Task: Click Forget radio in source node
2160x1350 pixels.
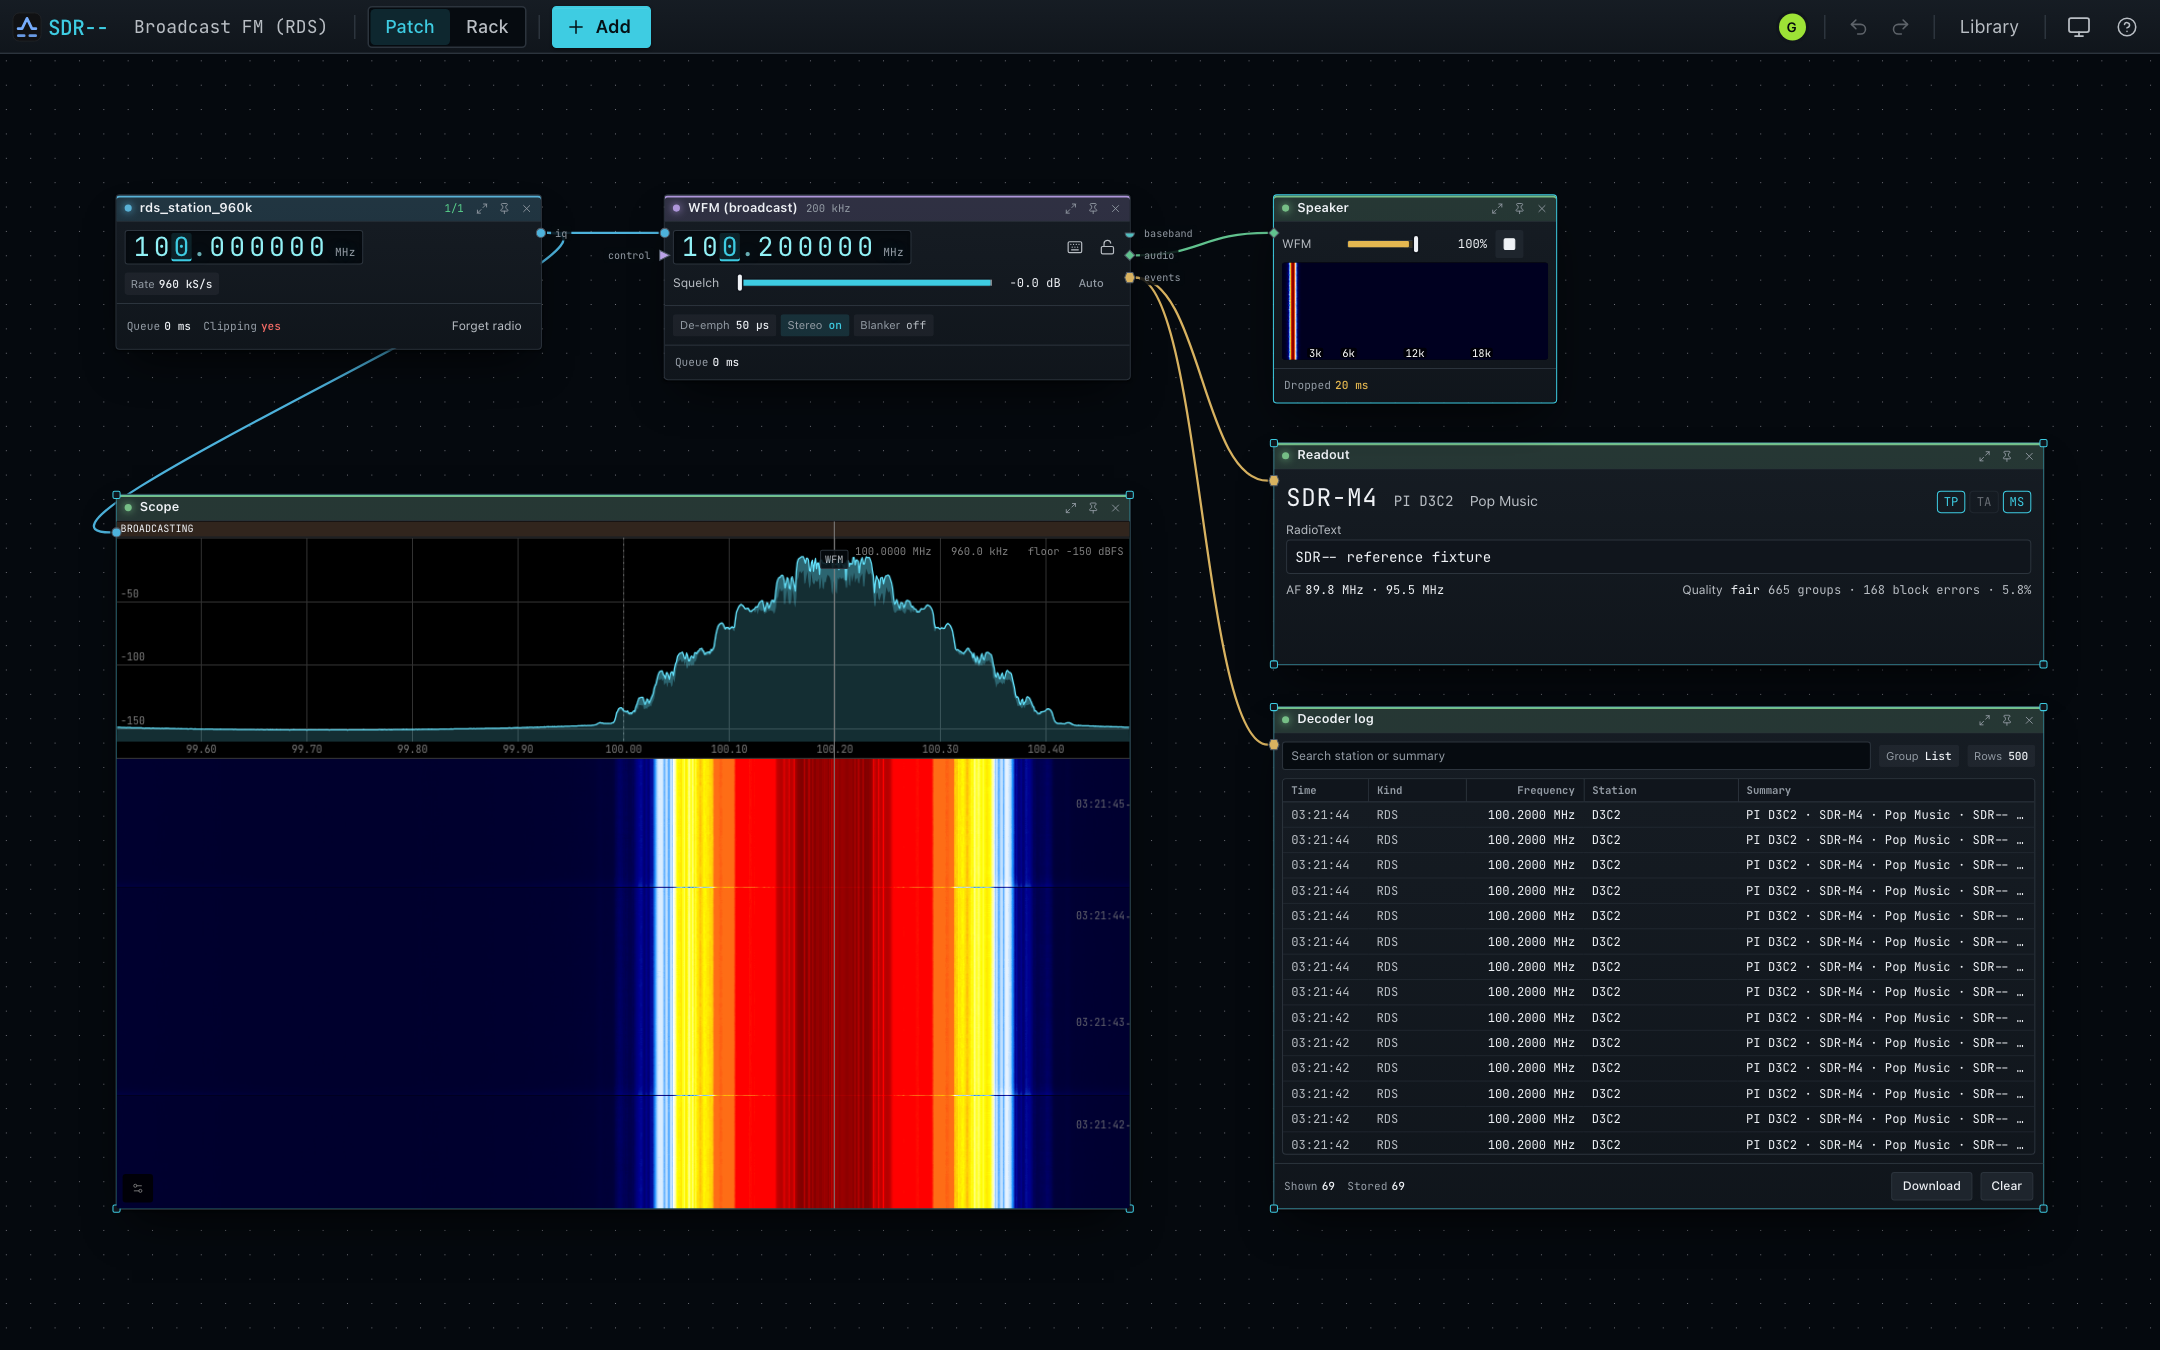Action: point(486,326)
